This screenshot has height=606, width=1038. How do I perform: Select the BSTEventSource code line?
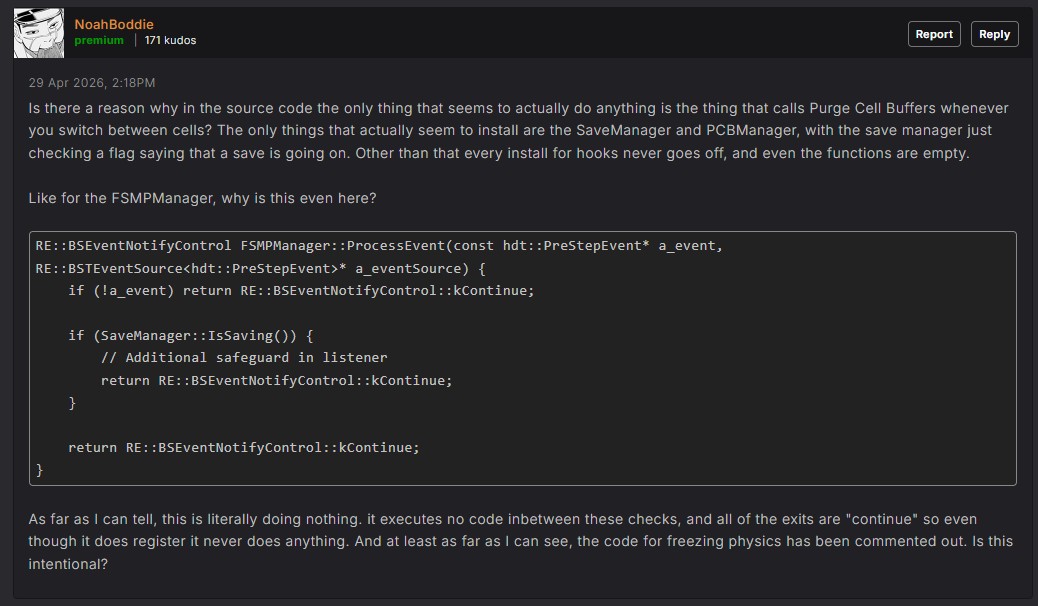[260, 268]
